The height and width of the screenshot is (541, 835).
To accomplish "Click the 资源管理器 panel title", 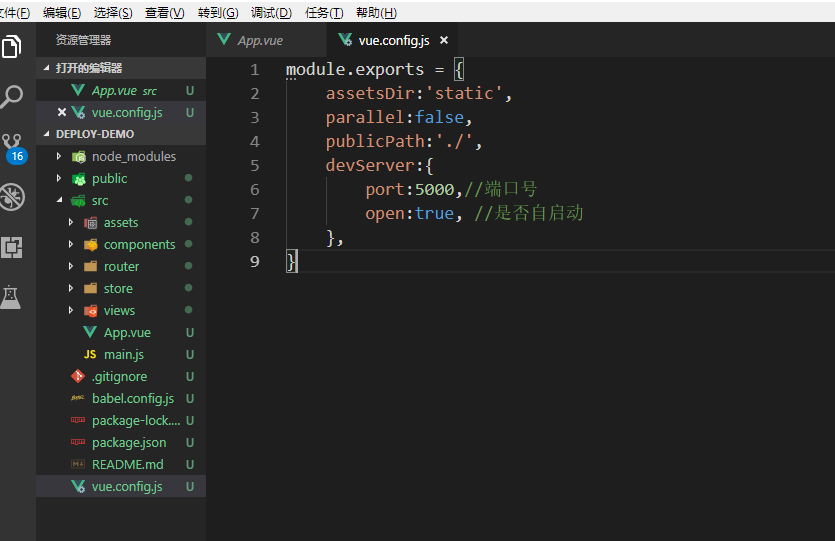I will click(x=84, y=40).
